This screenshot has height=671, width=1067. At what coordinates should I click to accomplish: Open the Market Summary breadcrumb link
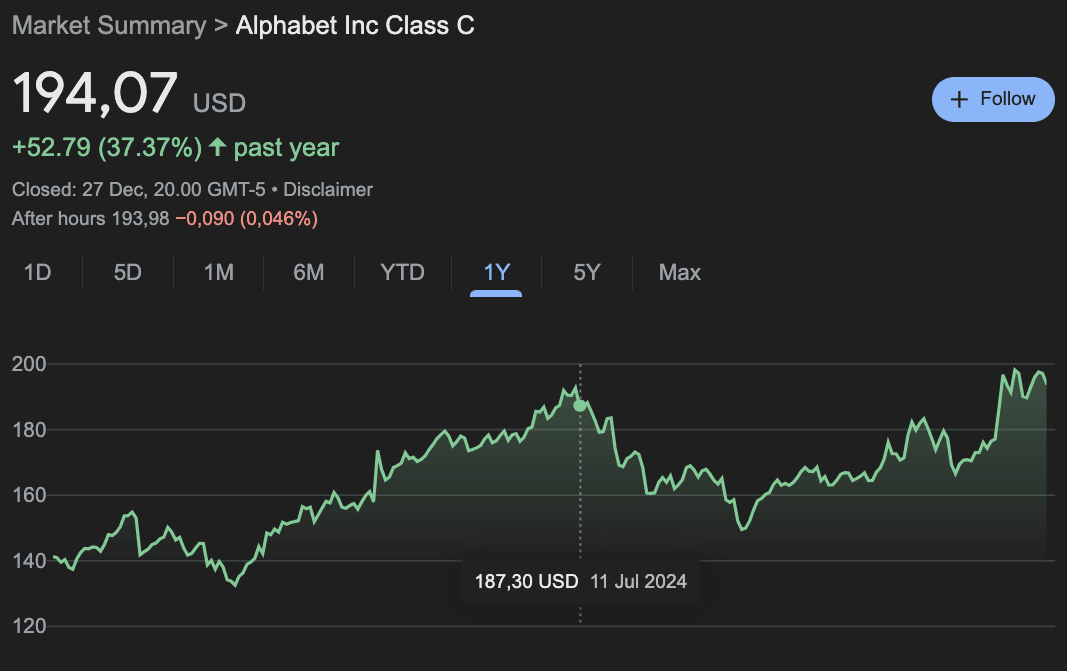(108, 25)
